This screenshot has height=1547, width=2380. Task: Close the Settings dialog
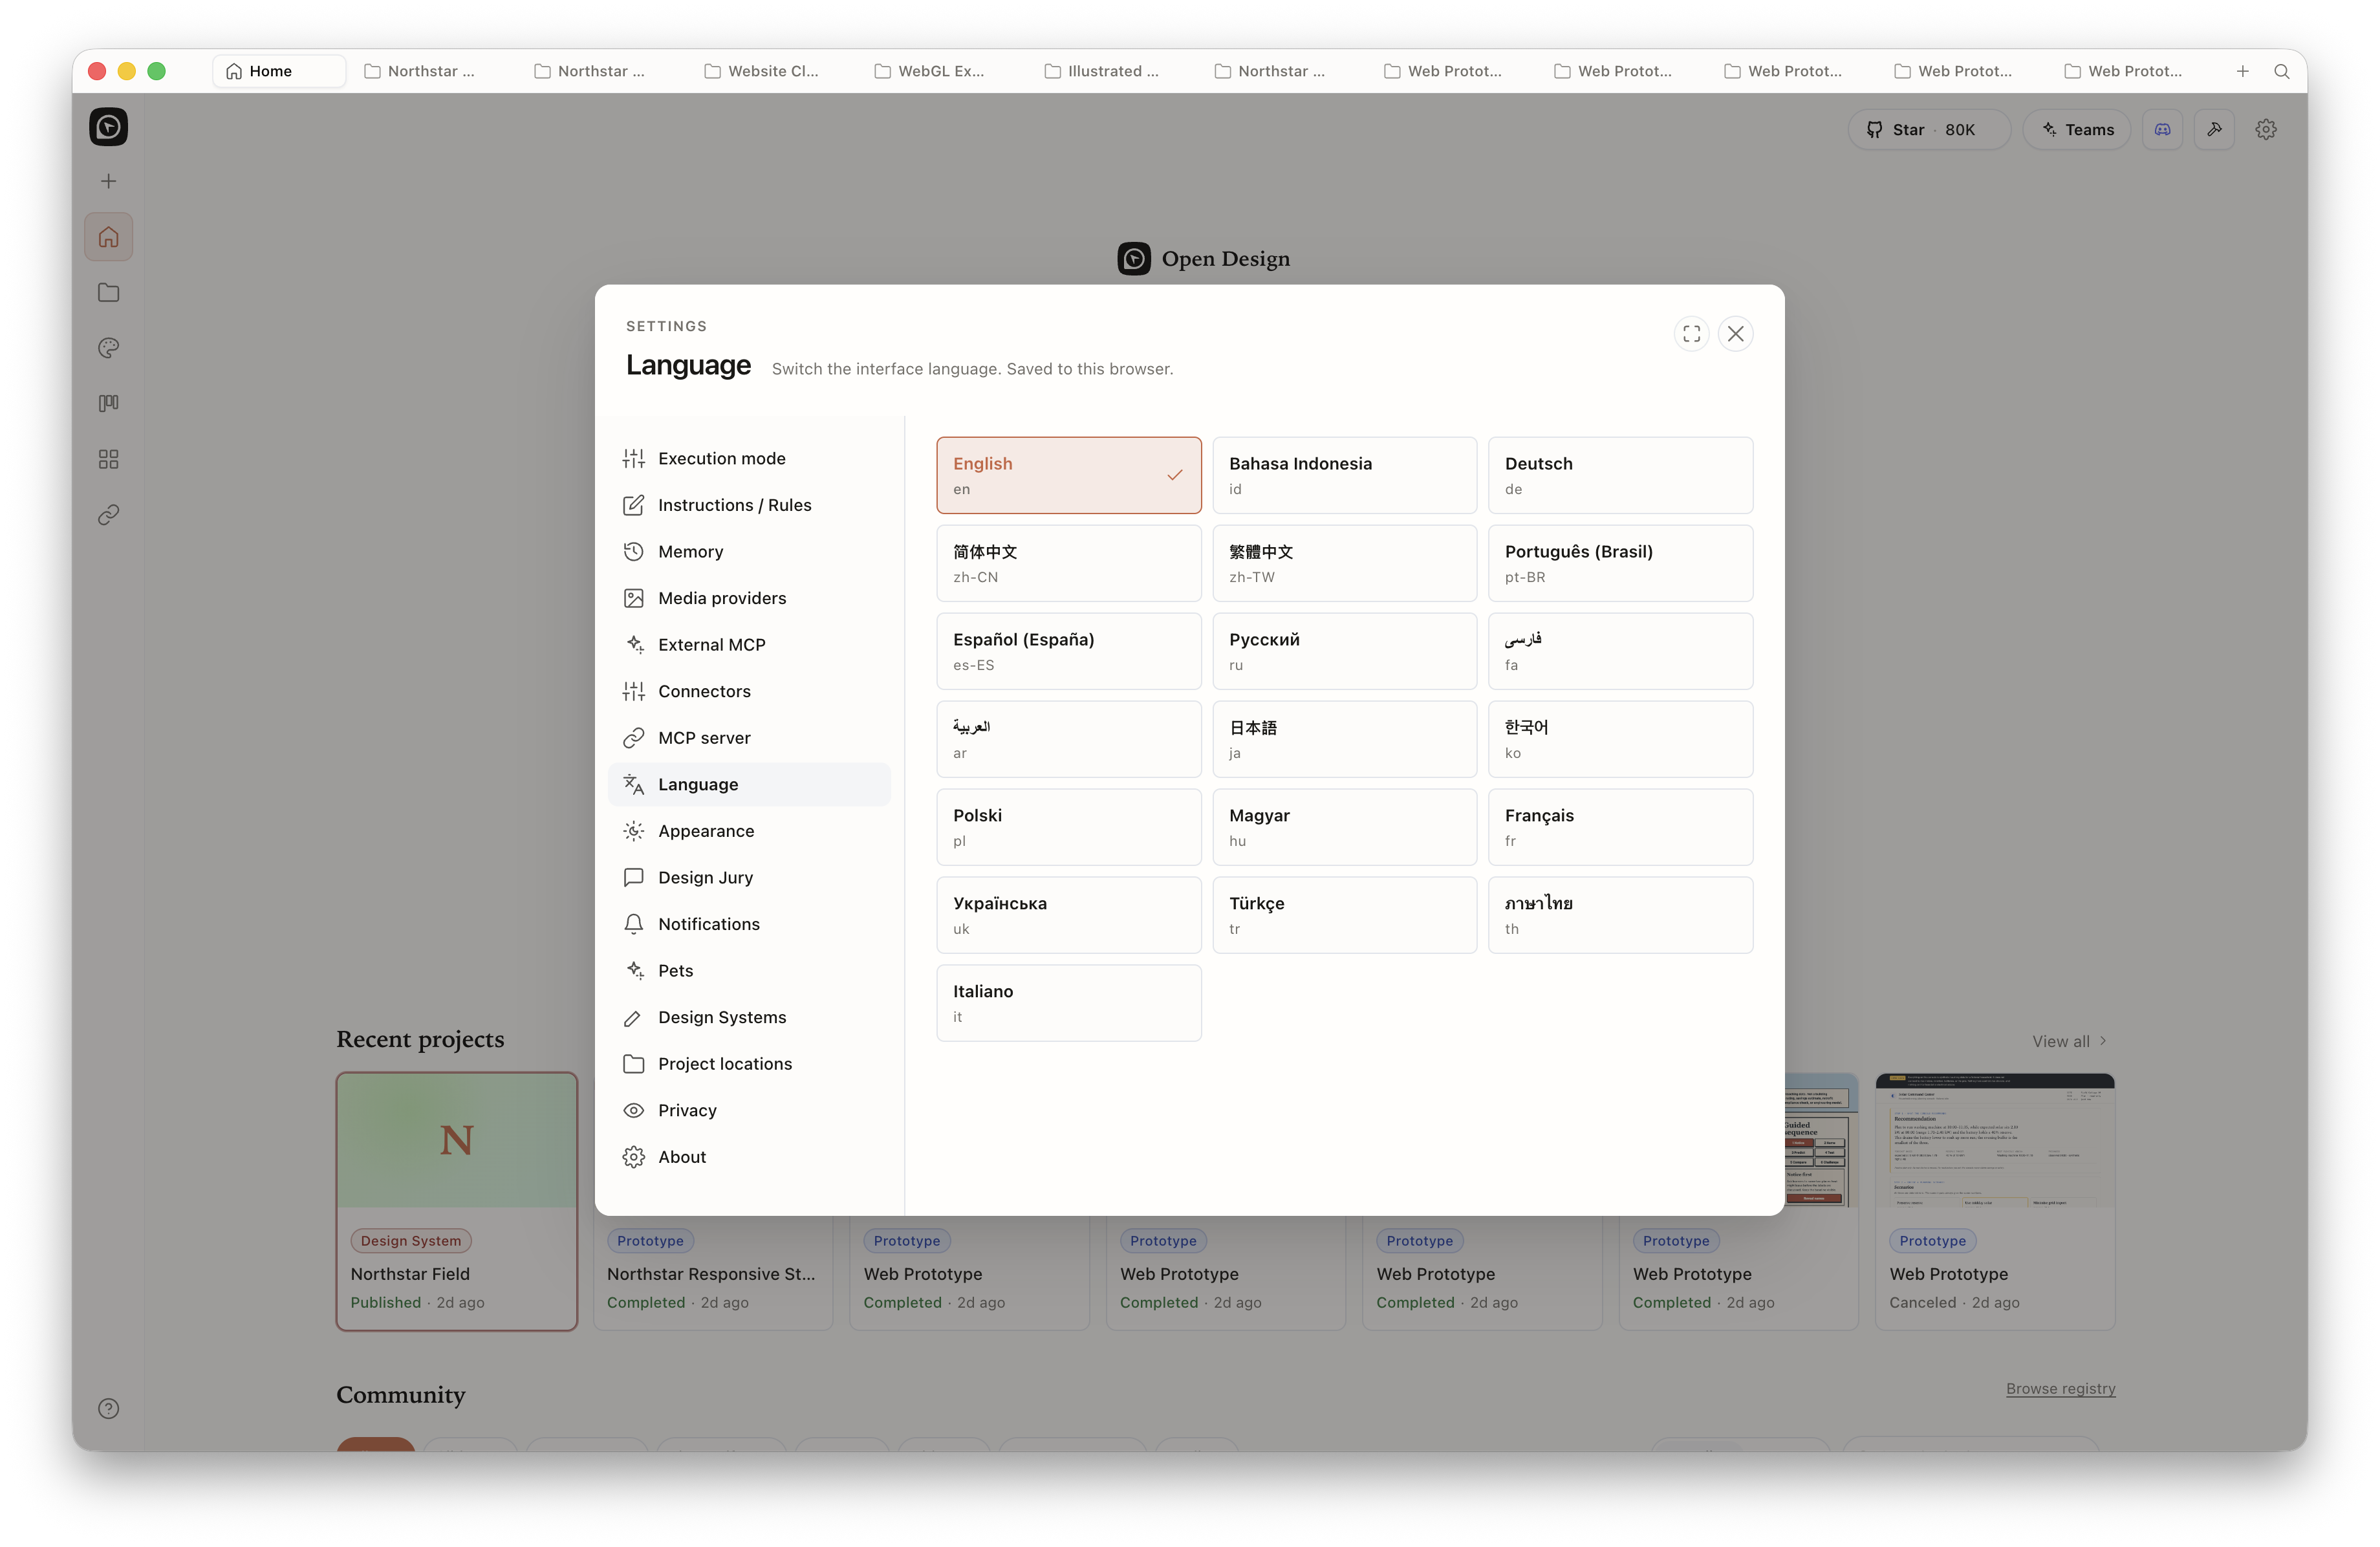click(1735, 334)
